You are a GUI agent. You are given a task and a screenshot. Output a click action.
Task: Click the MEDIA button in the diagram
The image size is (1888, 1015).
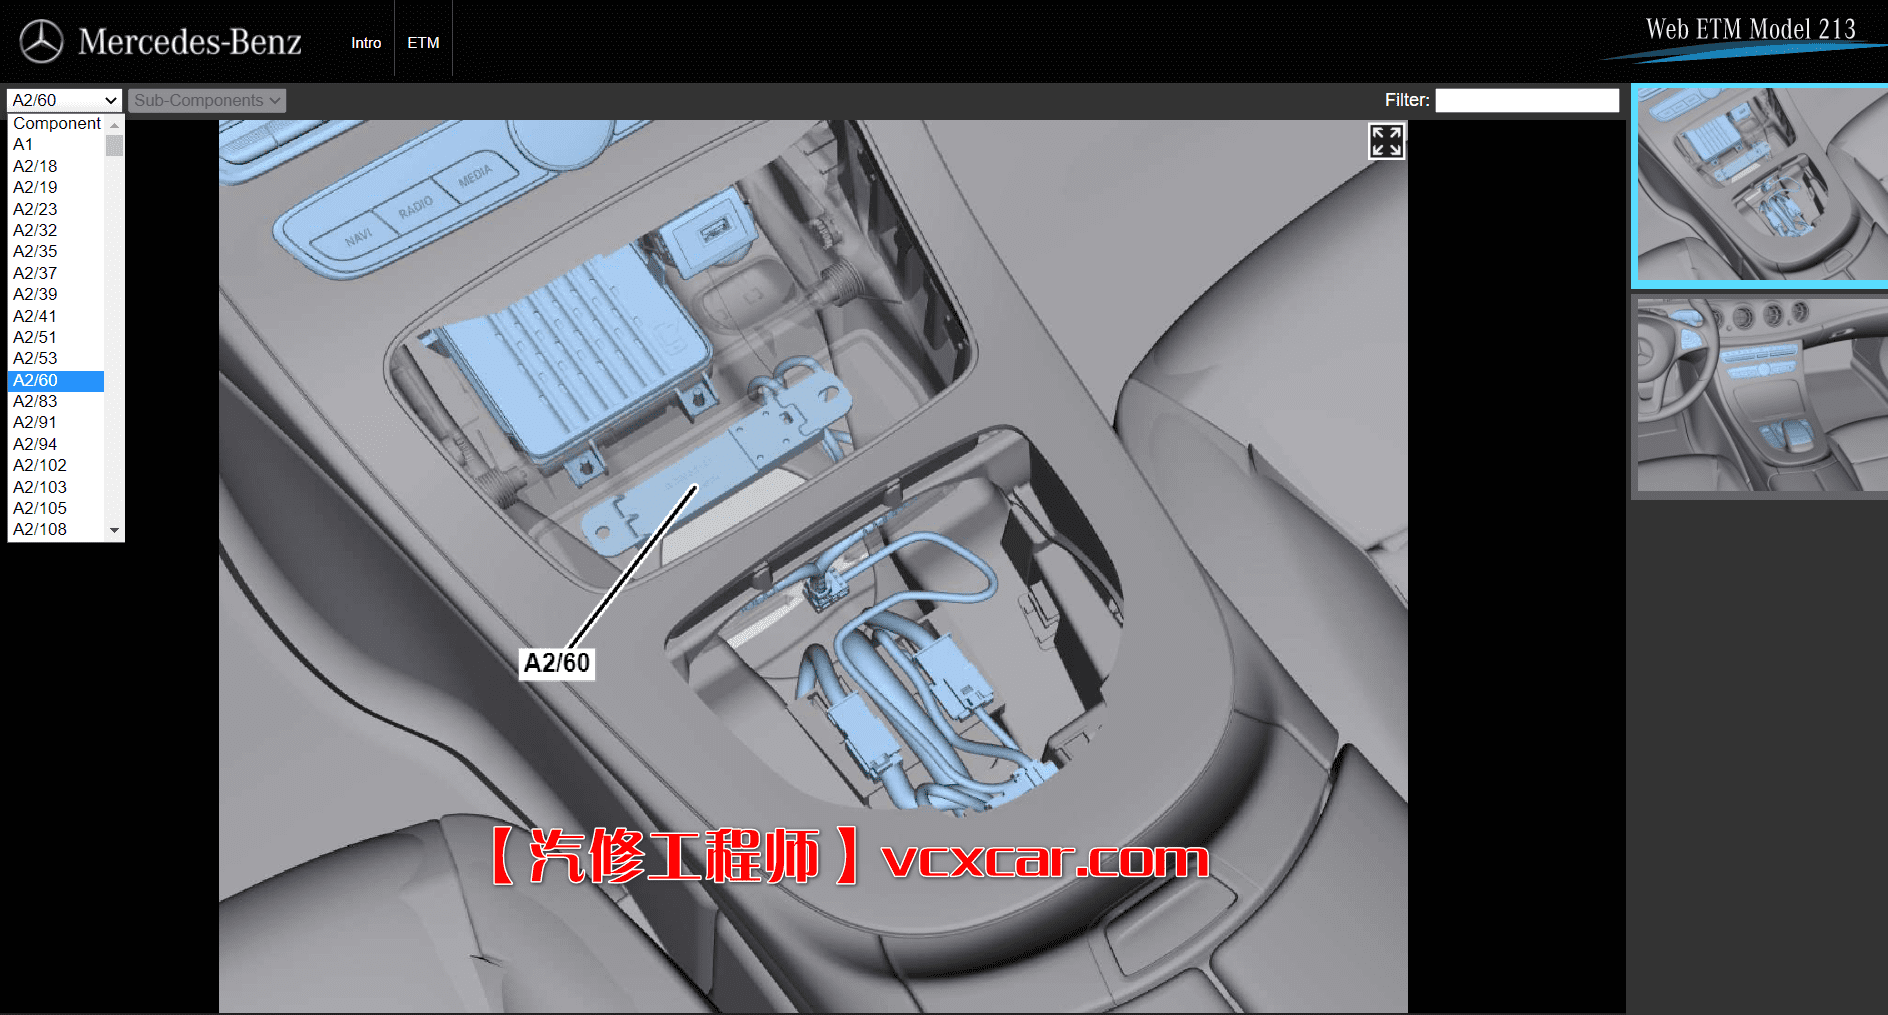tap(475, 177)
